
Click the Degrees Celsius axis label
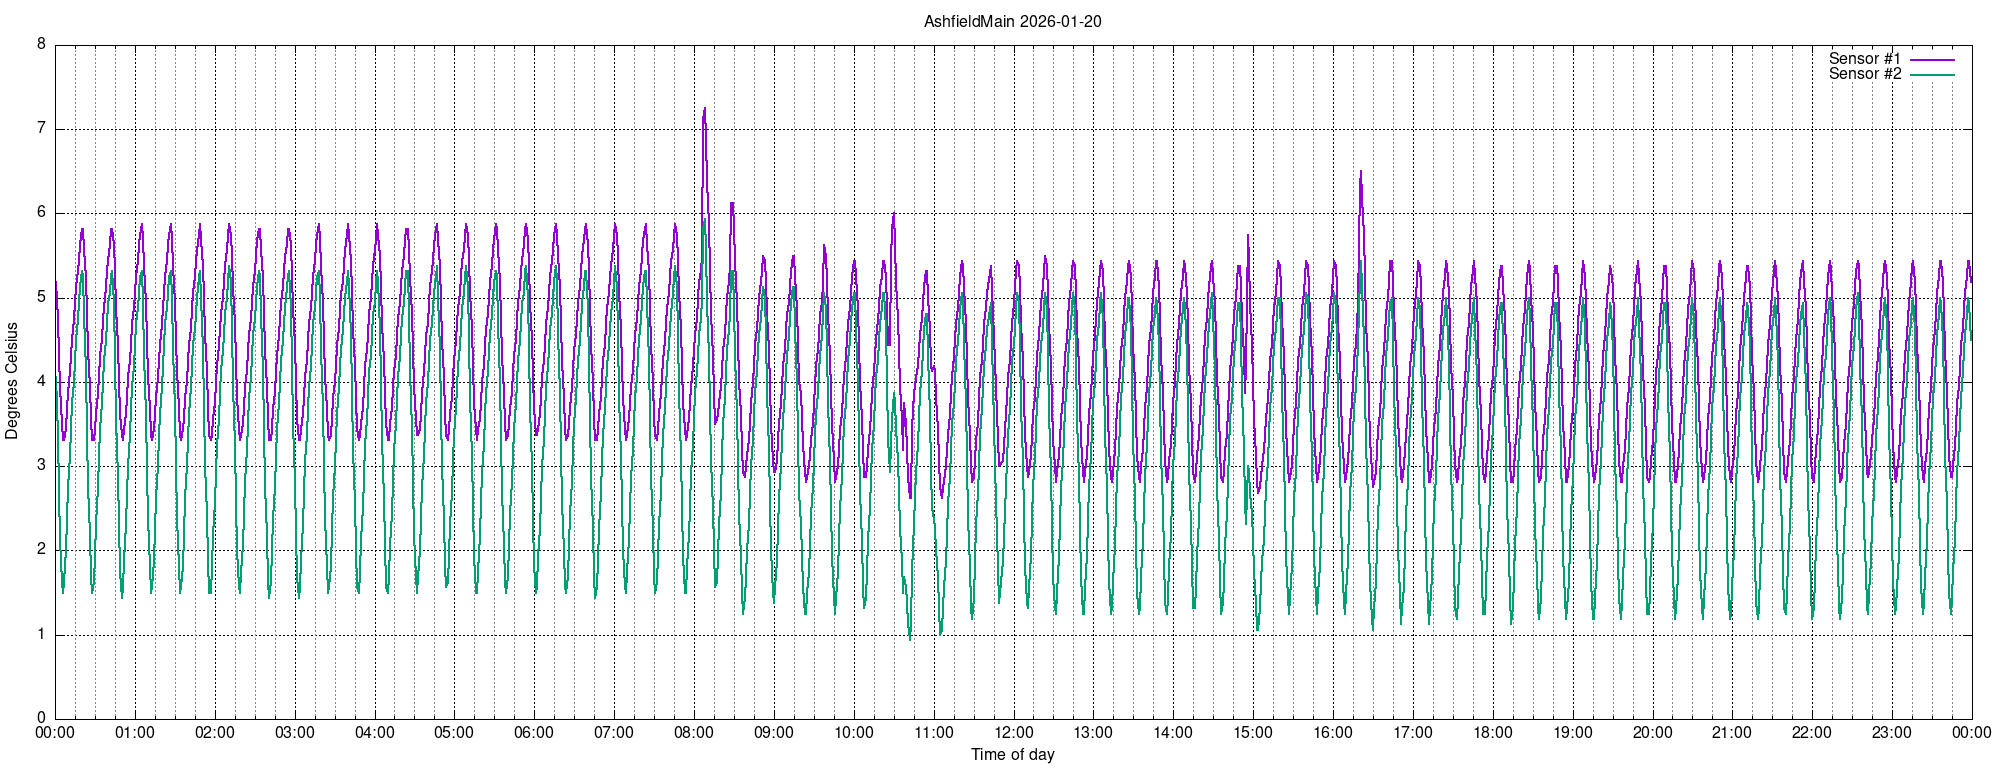click(x=12, y=381)
